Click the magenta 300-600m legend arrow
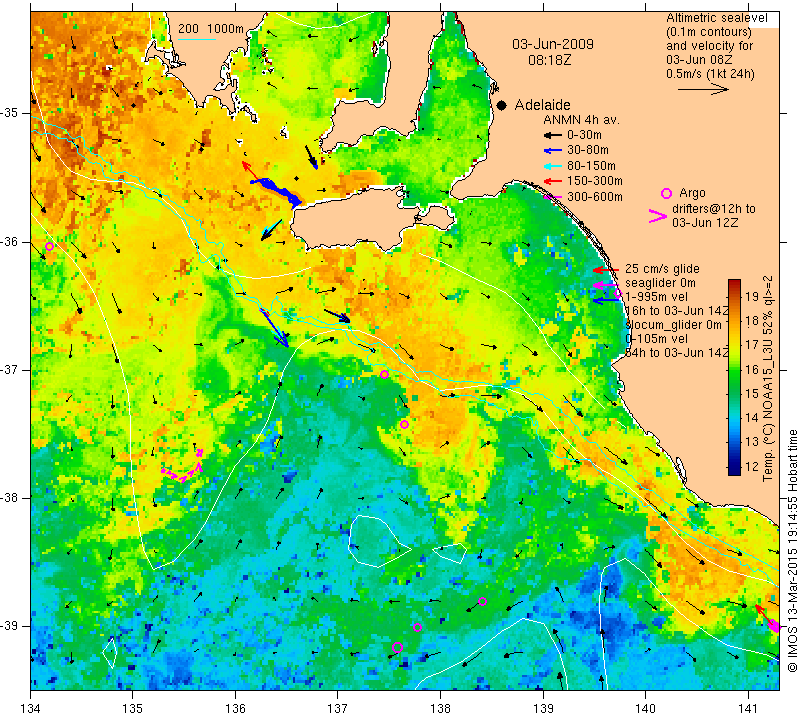The width and height of the screenshot is (800, 720). tap(552, 197)
